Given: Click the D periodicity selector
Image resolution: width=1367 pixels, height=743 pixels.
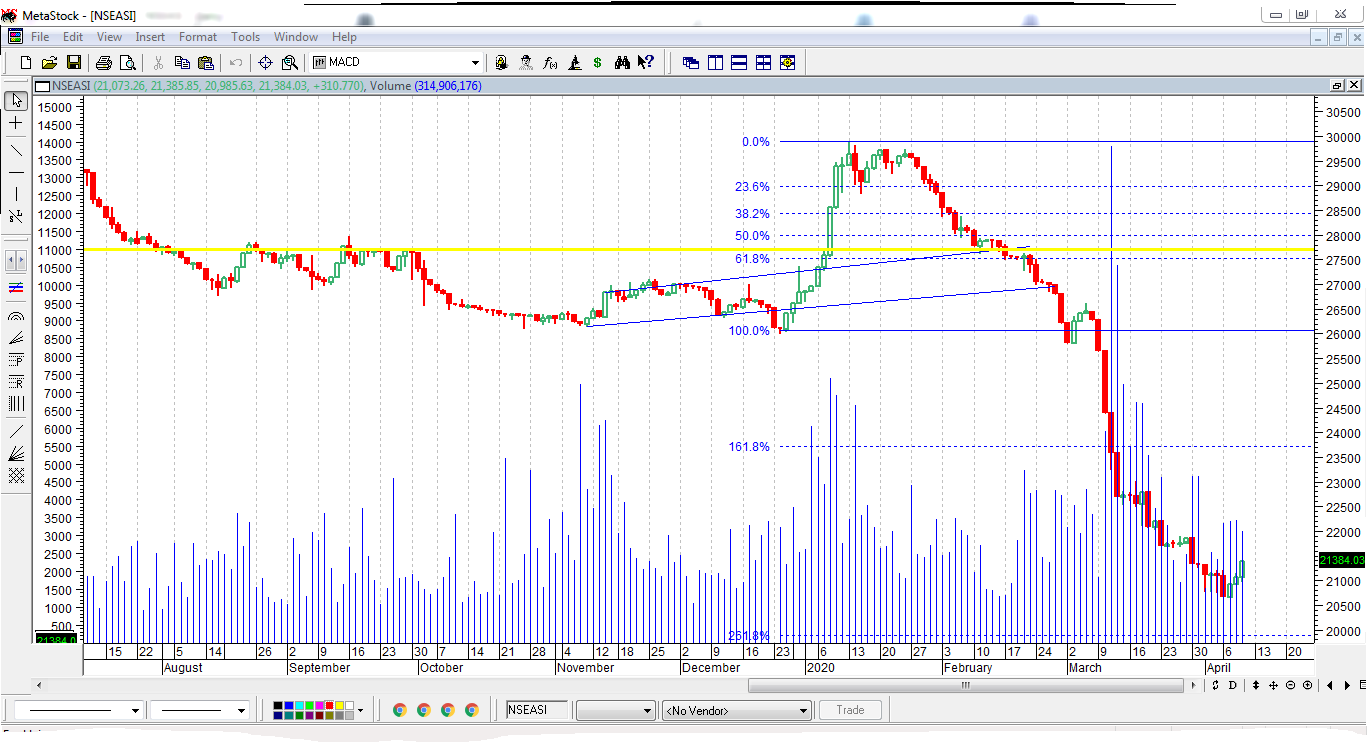Looking at the screenshot, I should (1232, 685).
